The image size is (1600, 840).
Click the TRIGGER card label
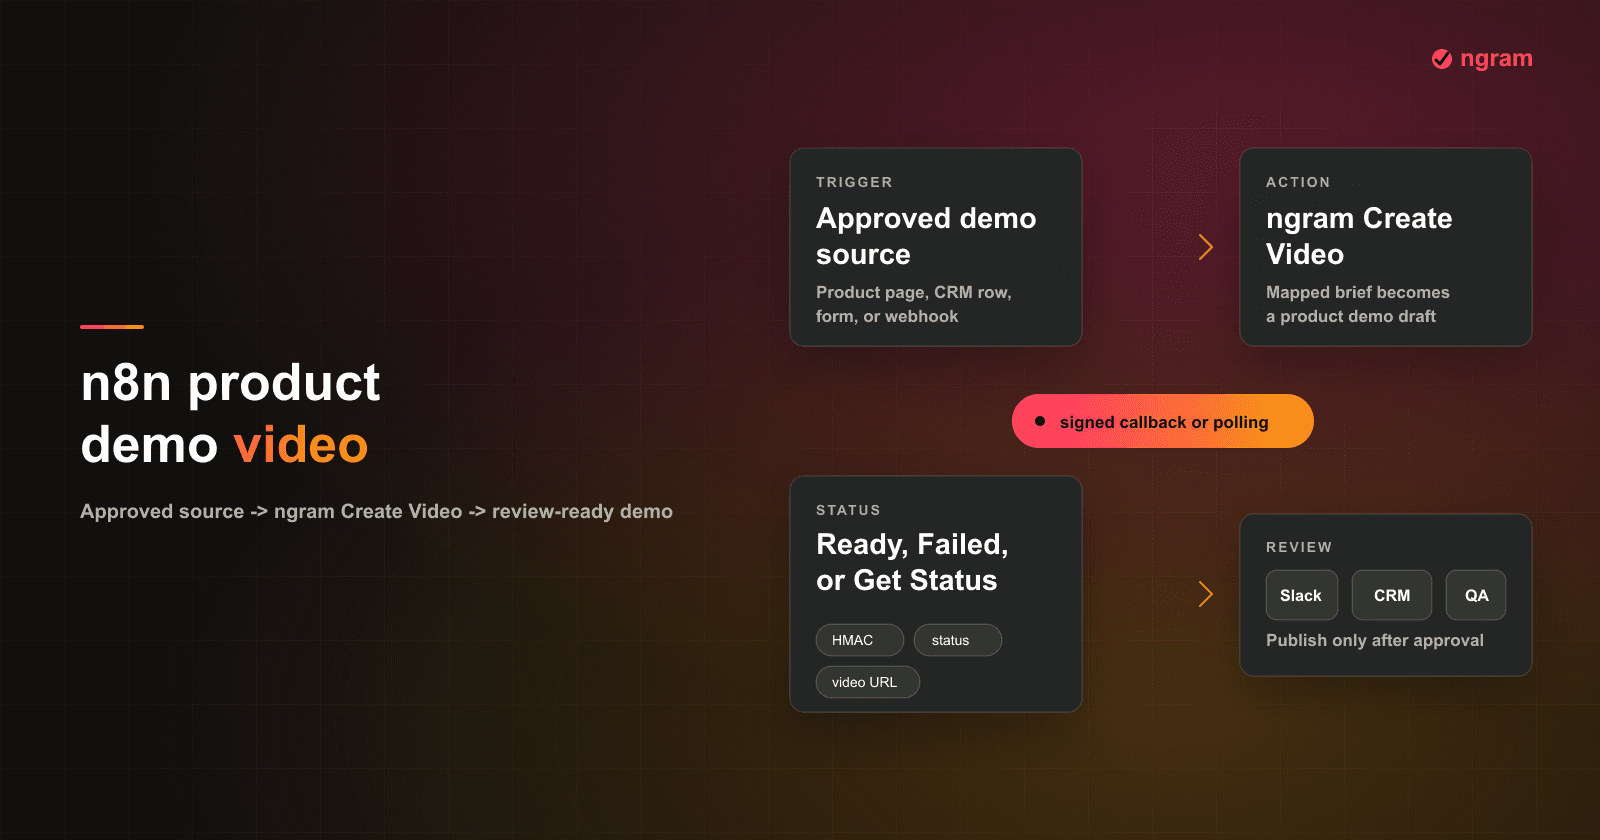pos(854,182)
